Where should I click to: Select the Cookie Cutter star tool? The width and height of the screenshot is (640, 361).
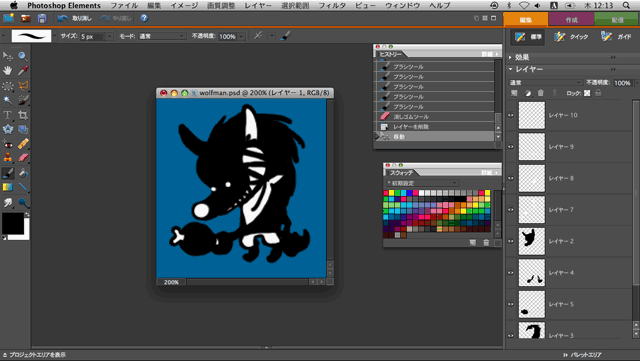[x=7, y=129]
